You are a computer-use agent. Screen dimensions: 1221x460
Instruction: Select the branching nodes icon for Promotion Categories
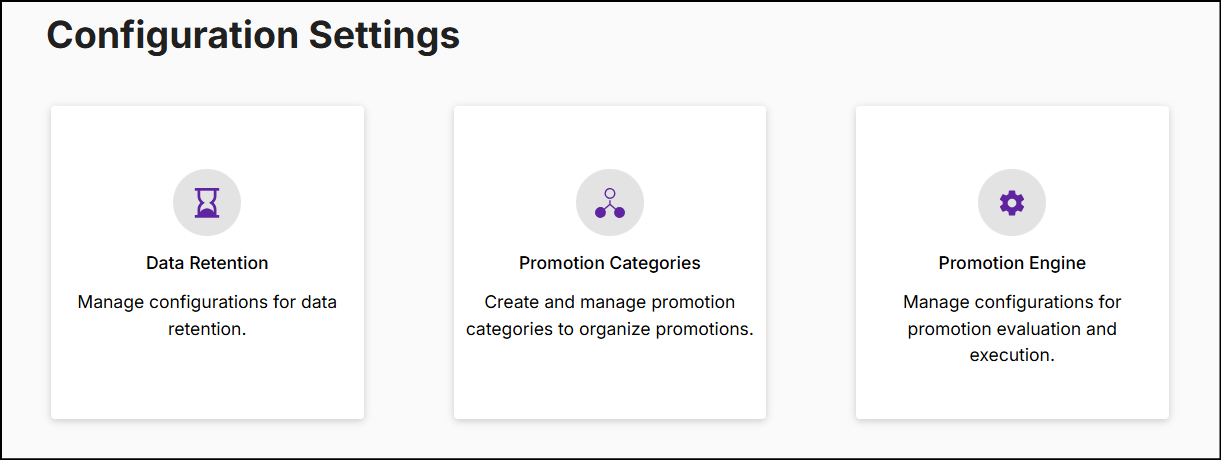[x=609, y=203]
